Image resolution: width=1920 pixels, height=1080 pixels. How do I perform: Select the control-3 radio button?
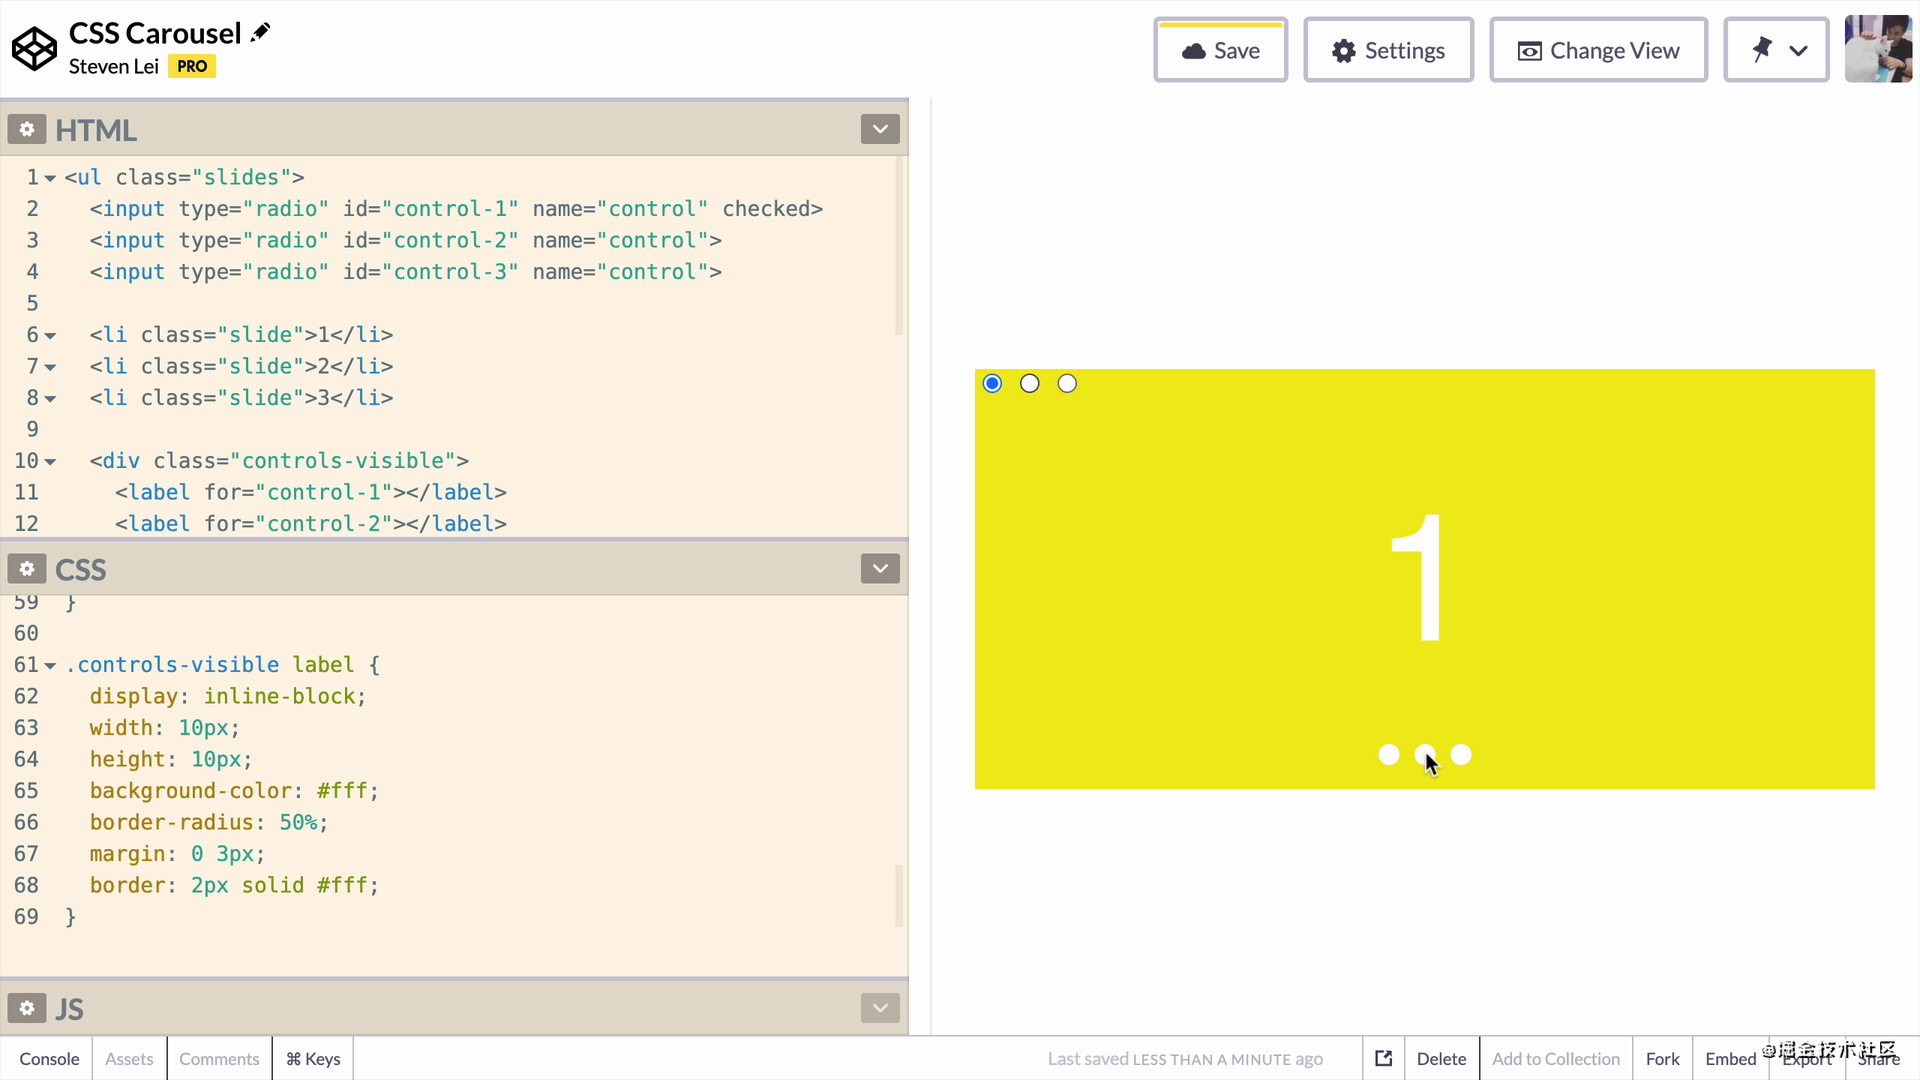1067,382
